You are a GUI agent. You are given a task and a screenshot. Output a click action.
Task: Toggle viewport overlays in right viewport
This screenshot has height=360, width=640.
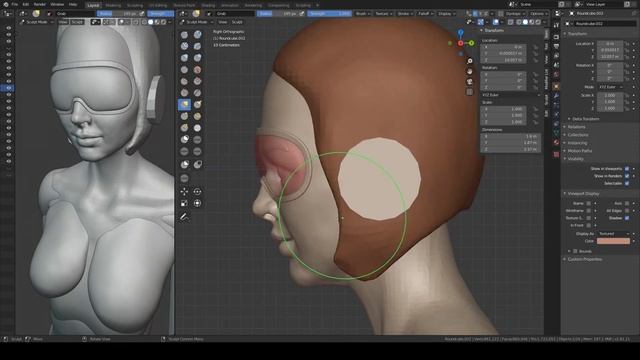tap(496, 22)
